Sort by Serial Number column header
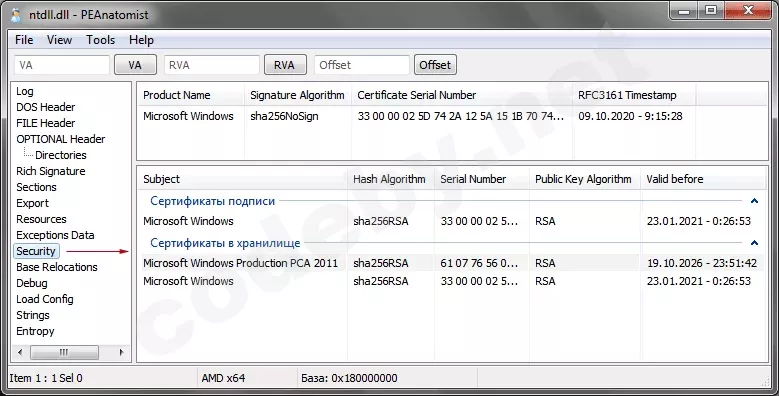The image size is (779, 396). pos(482,179)
